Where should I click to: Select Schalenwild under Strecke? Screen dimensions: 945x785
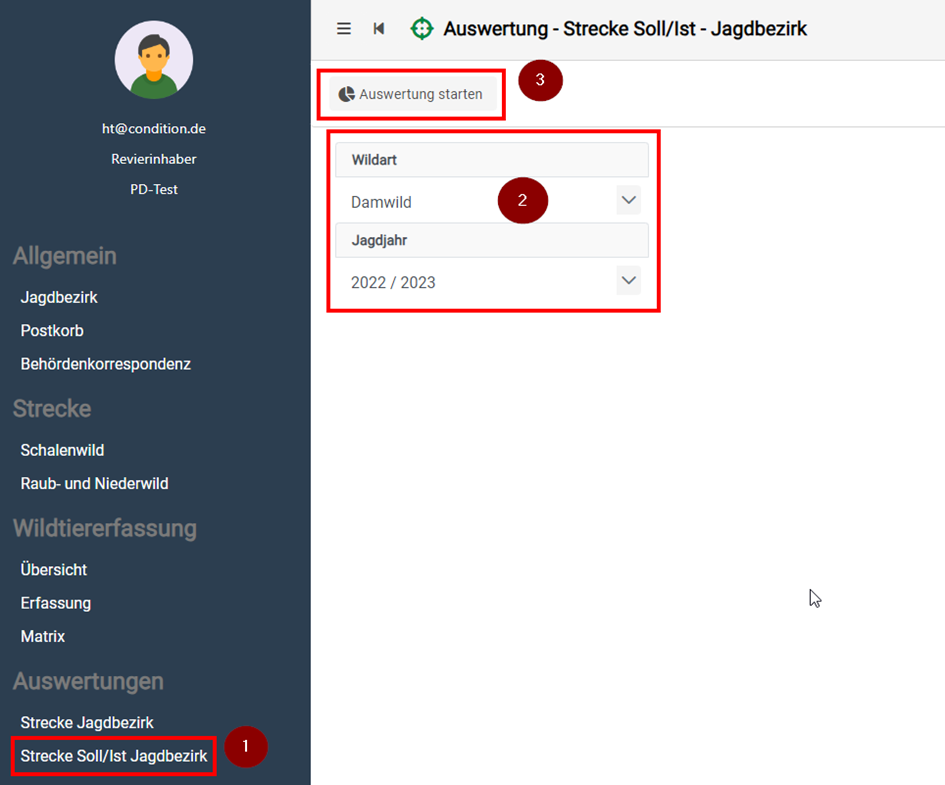pyautogui.click(x=62, y=450)
